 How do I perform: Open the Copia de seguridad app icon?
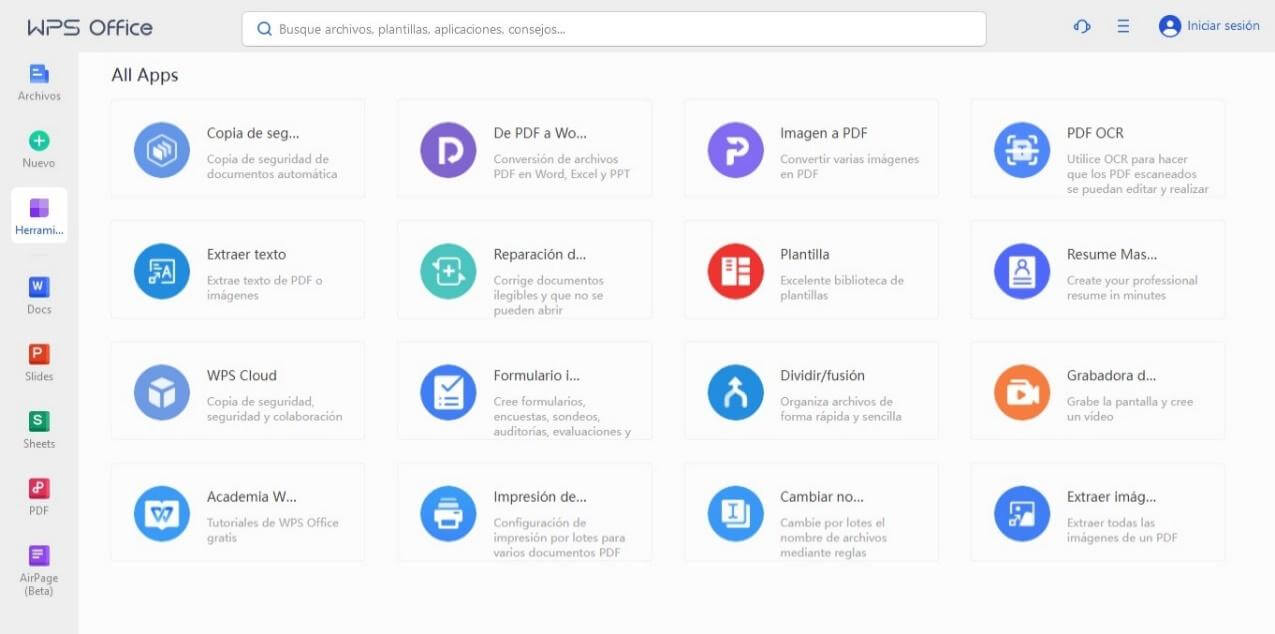[x=162, y=150]
